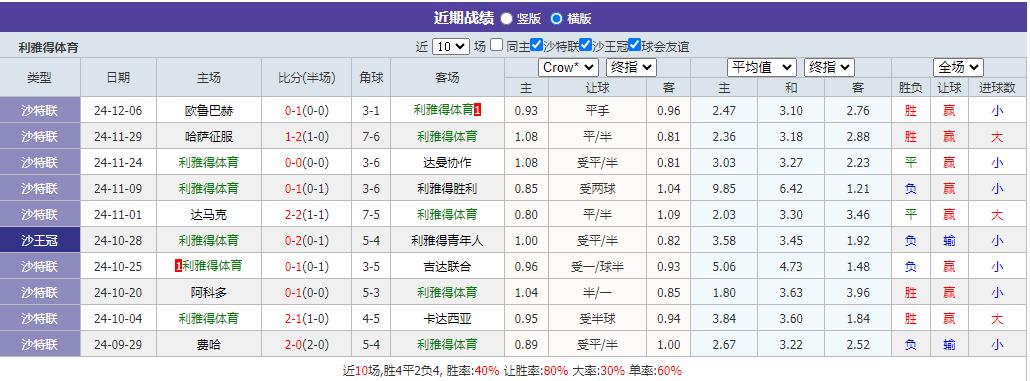This screenshot has width=1030, height=381.
Task: Click the 0-2(0-1) score on 24-10-28
Action: 307,241
